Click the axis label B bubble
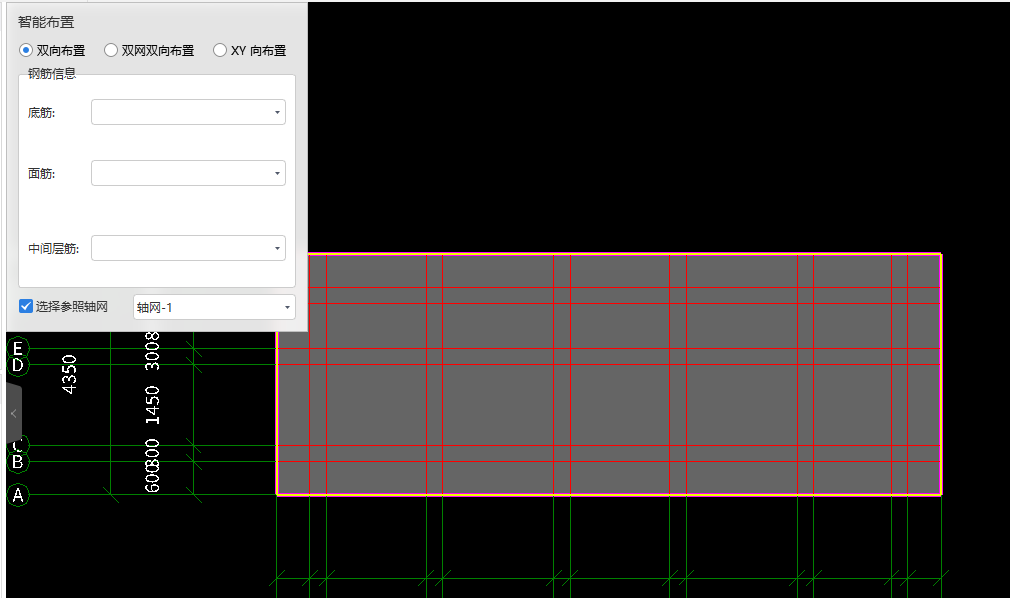The image size is (1010, 598). point(17,461)
